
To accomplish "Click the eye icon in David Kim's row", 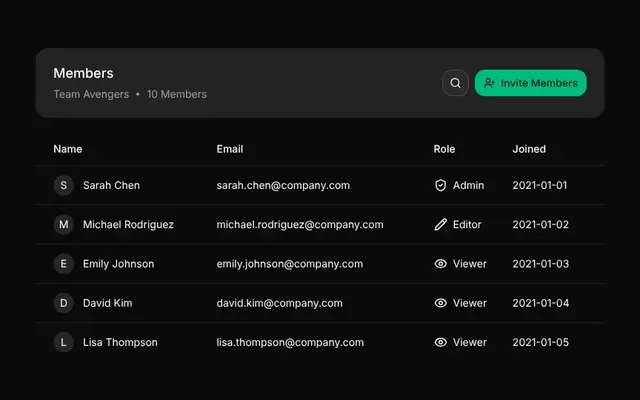I will pyautogui.click(x=440, y=303).
